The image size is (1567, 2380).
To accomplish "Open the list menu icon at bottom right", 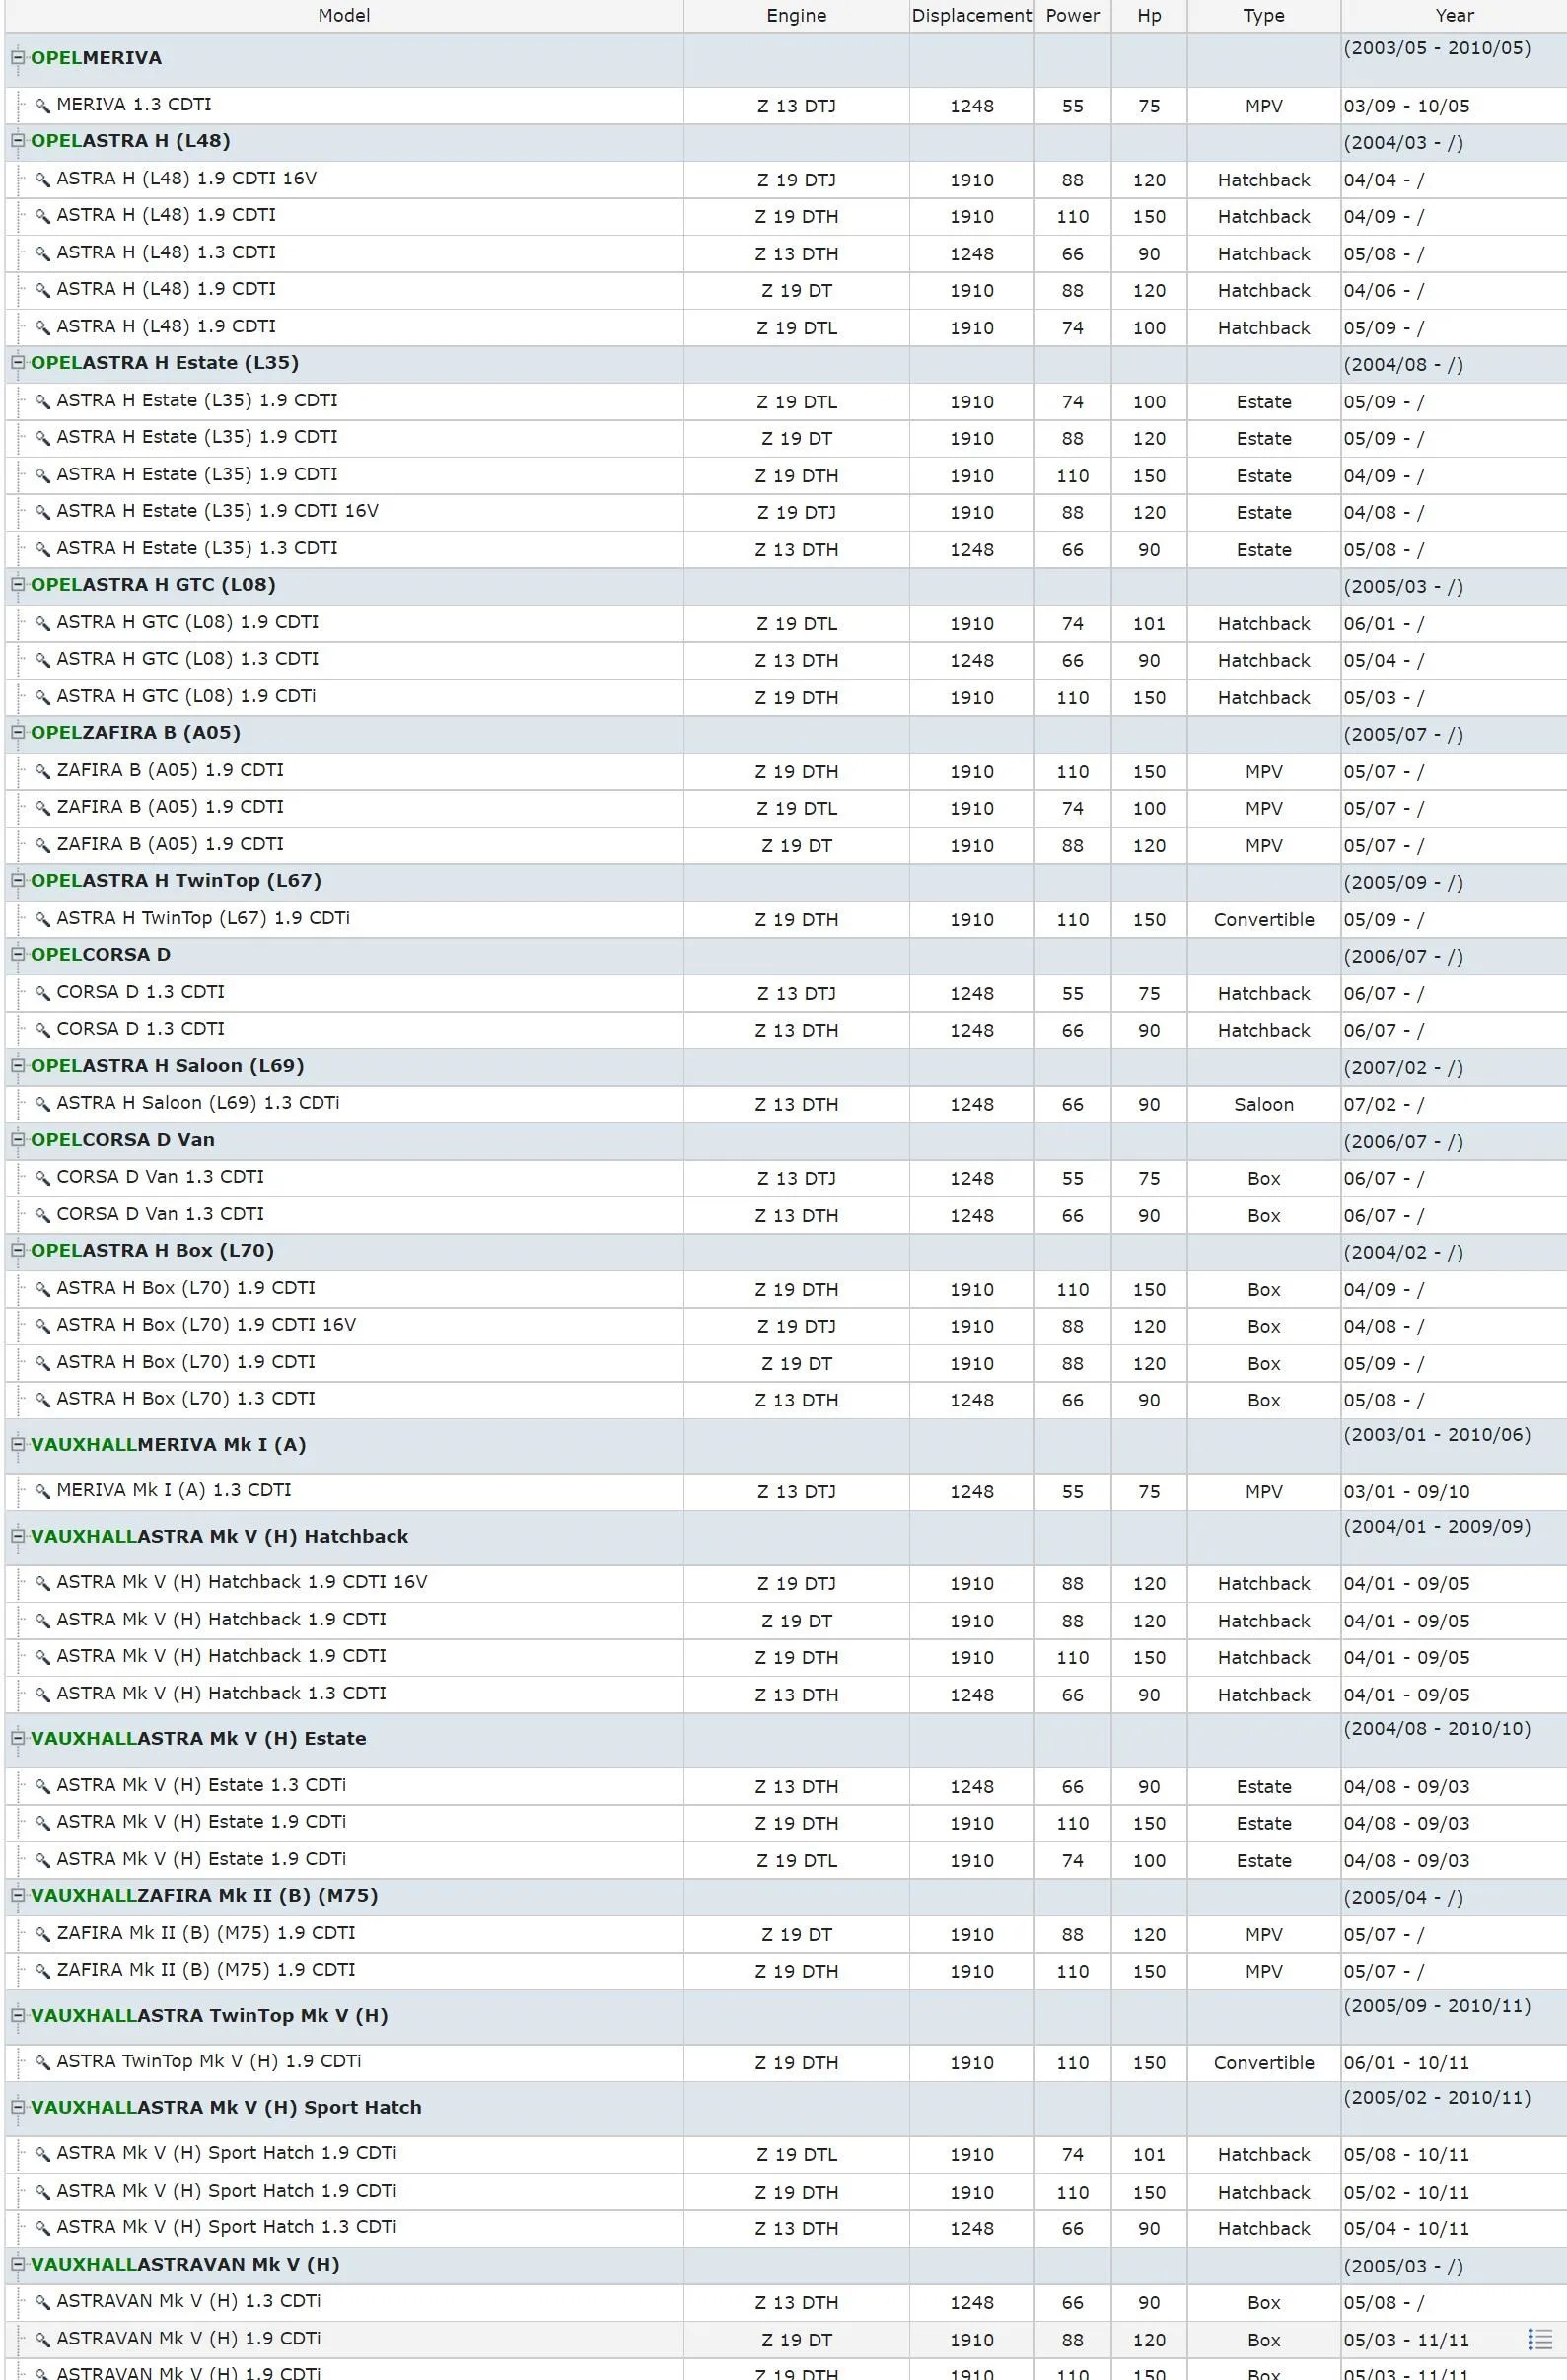I will (1540, 2339).
